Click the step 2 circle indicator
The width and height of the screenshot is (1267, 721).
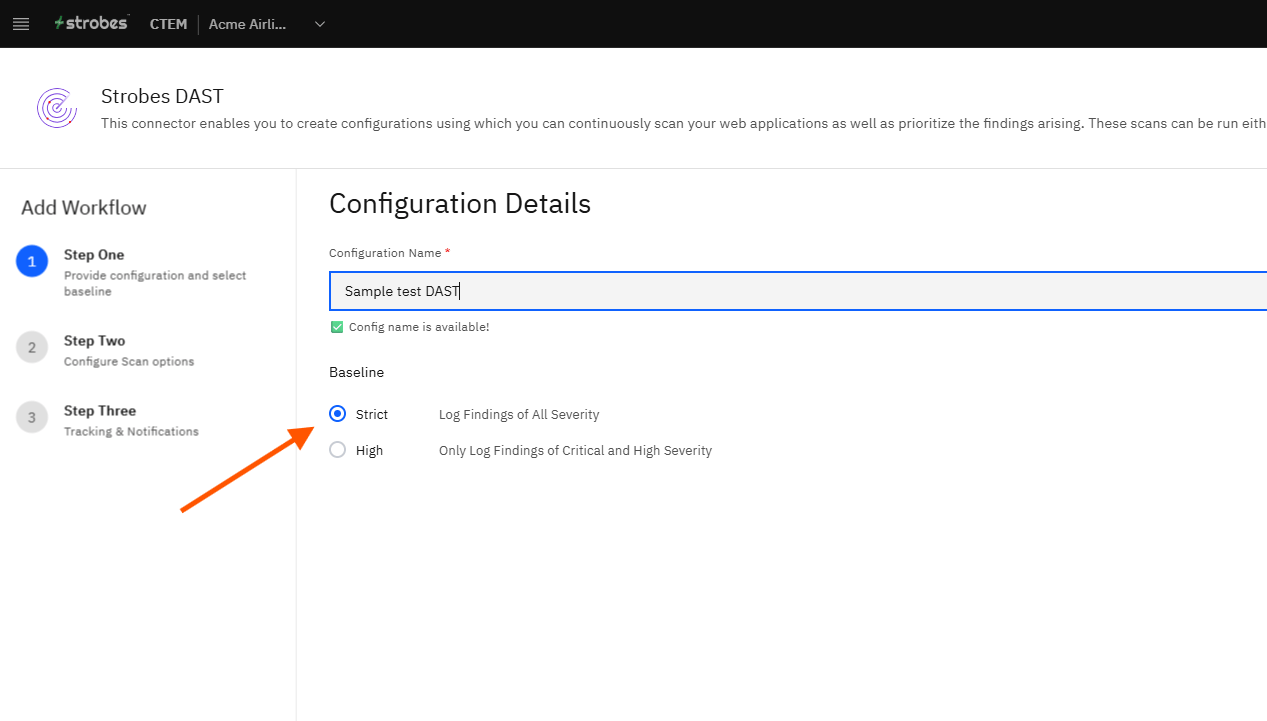point(32,348)
